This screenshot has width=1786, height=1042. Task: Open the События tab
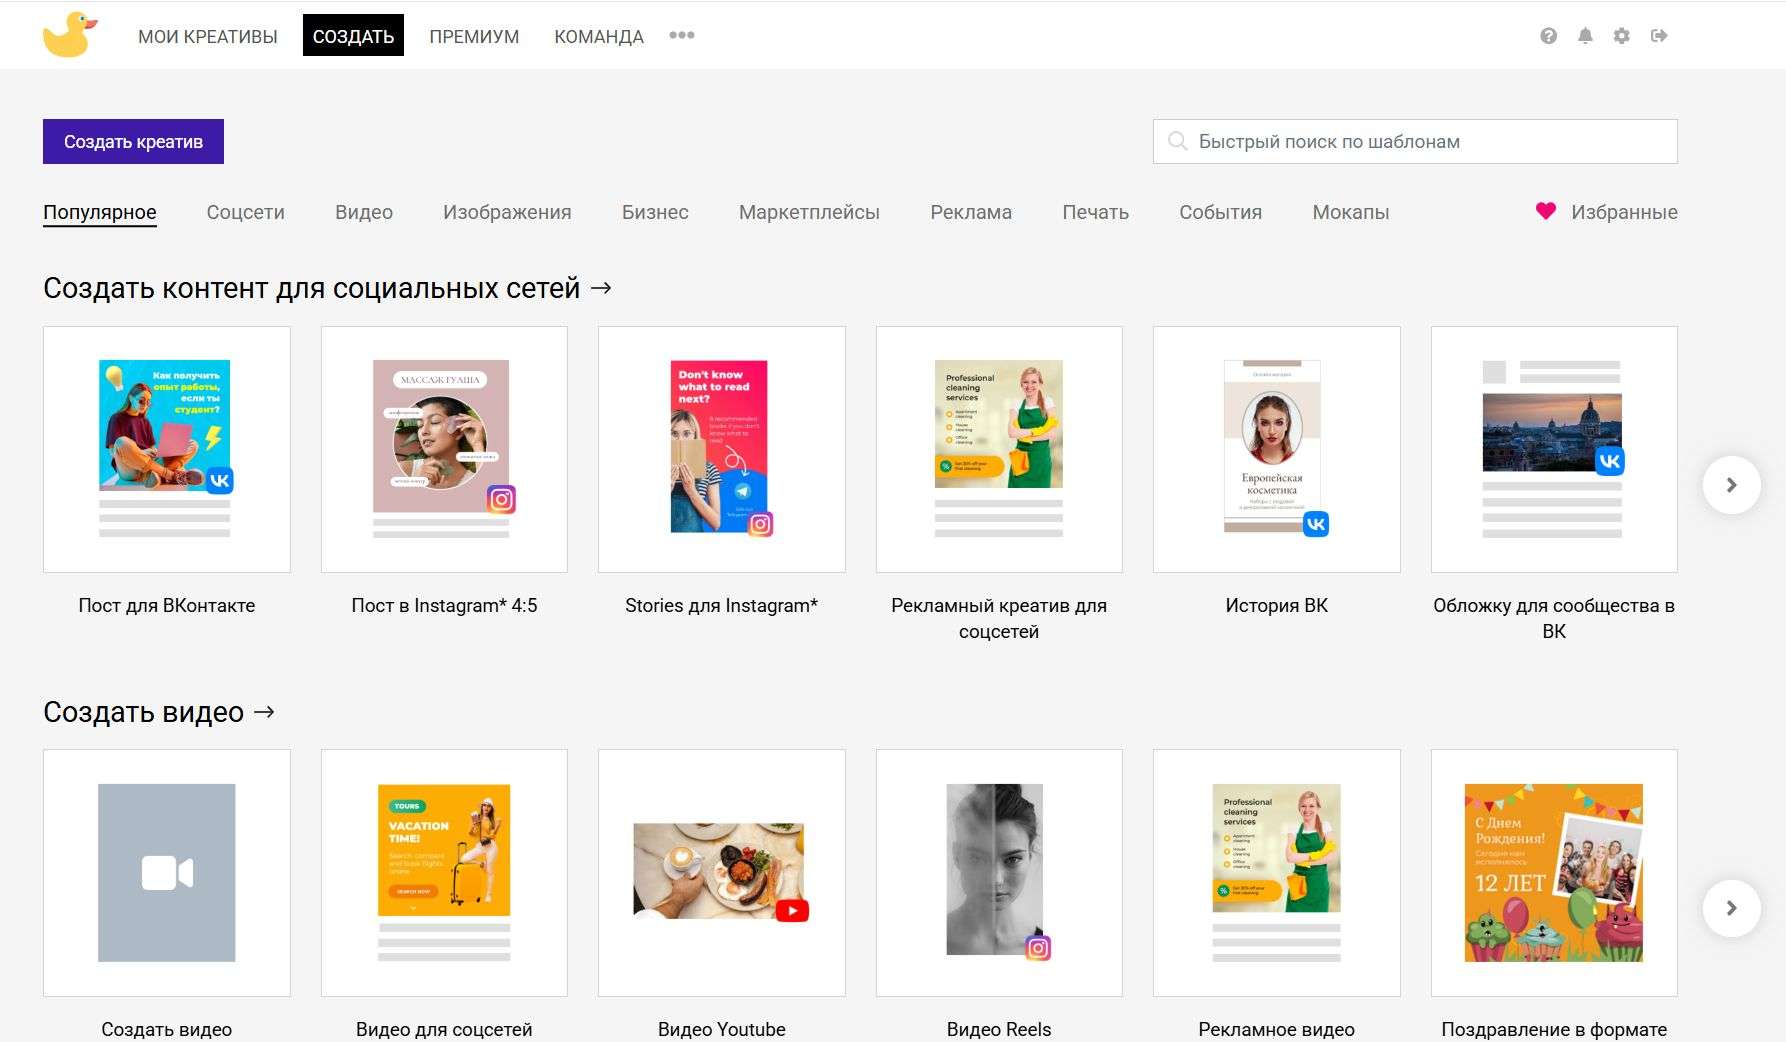click(x=1220, y=212)
